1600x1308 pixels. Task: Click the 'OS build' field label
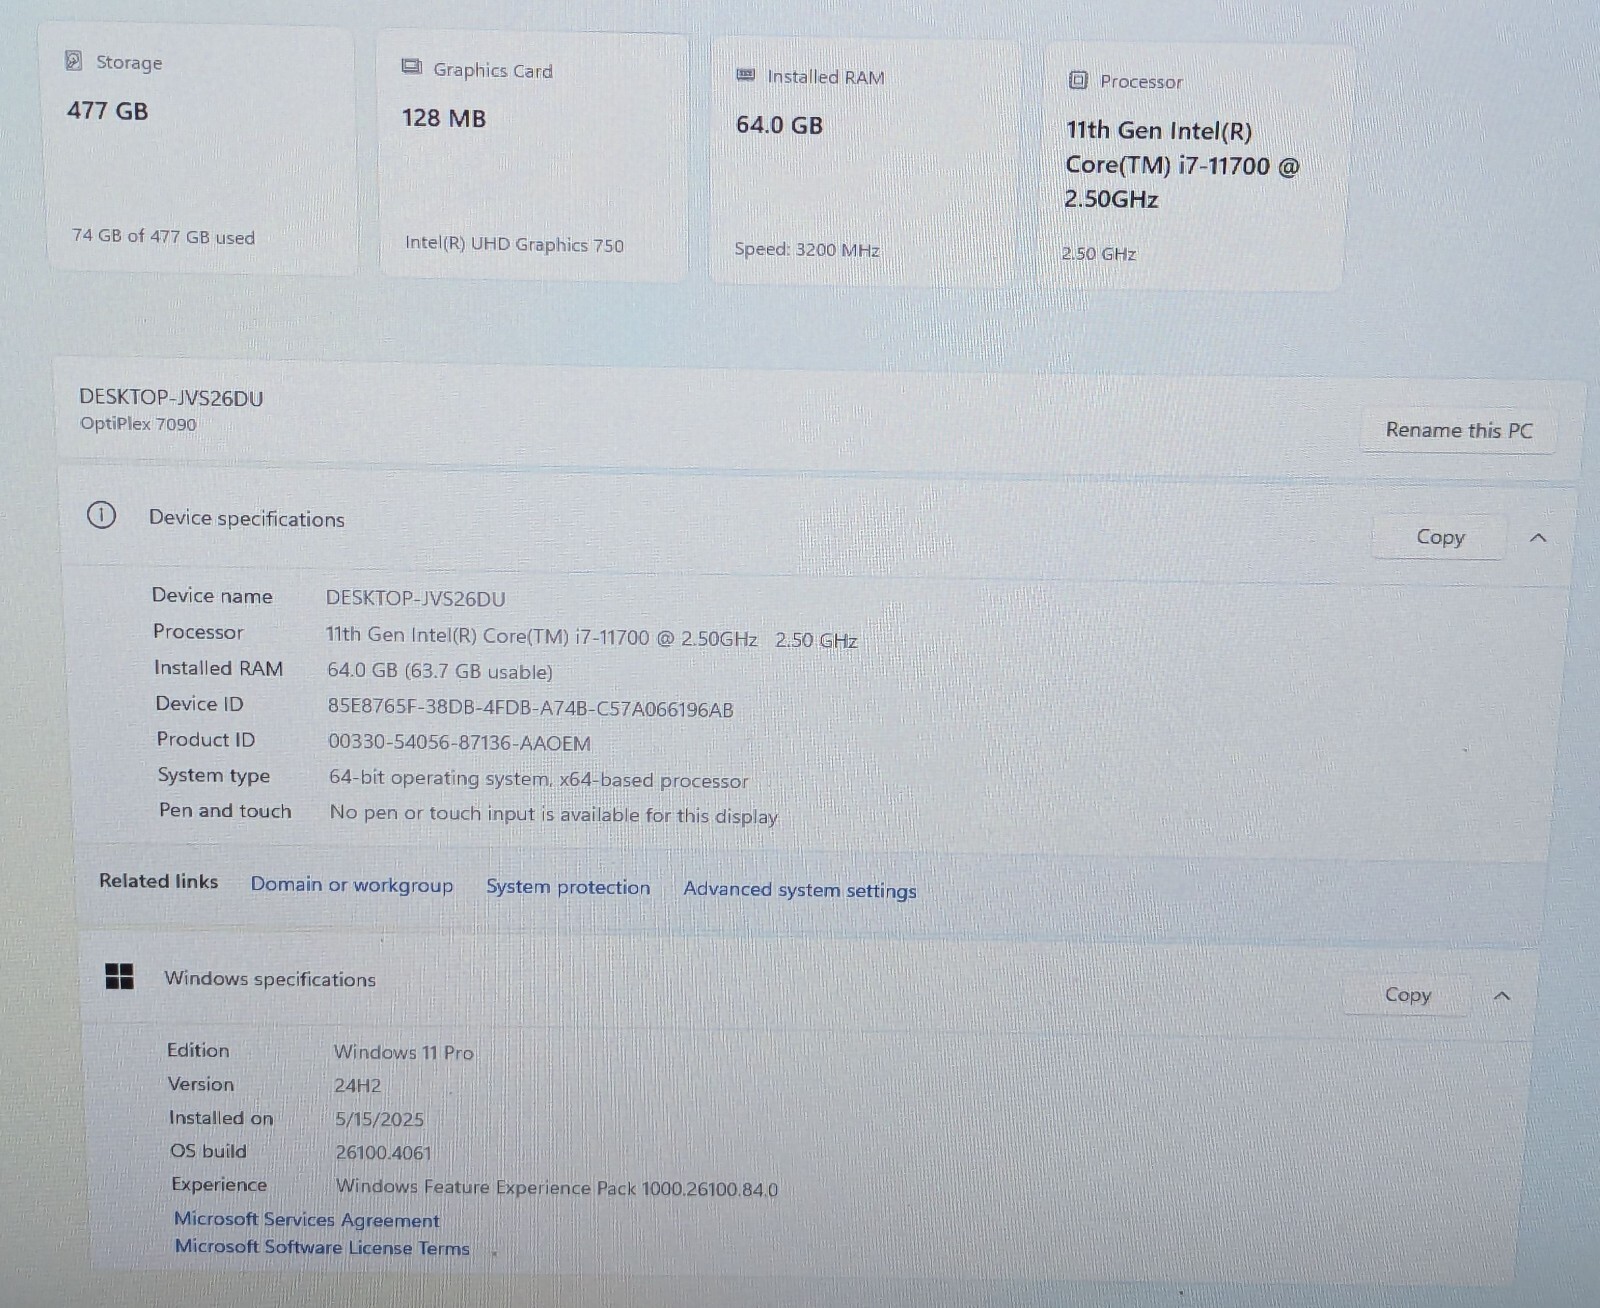(208, 1151)
